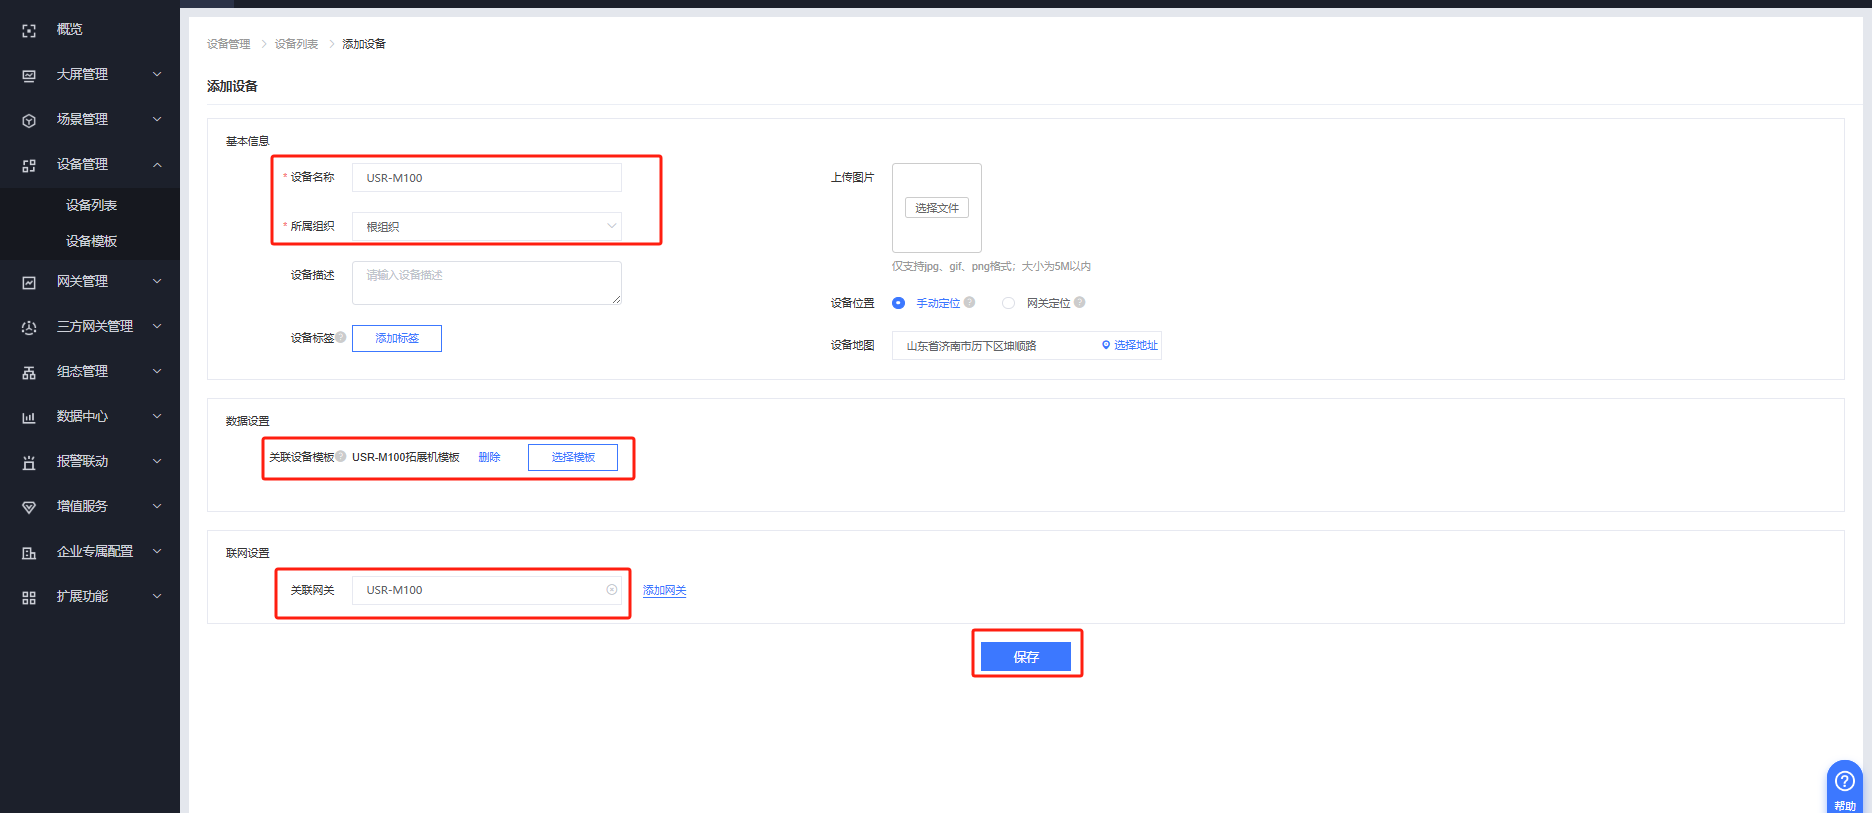This screenshot has width=1872, height=813.
Task: Click the 删除 link beside the template
Action: pos(489,457)
